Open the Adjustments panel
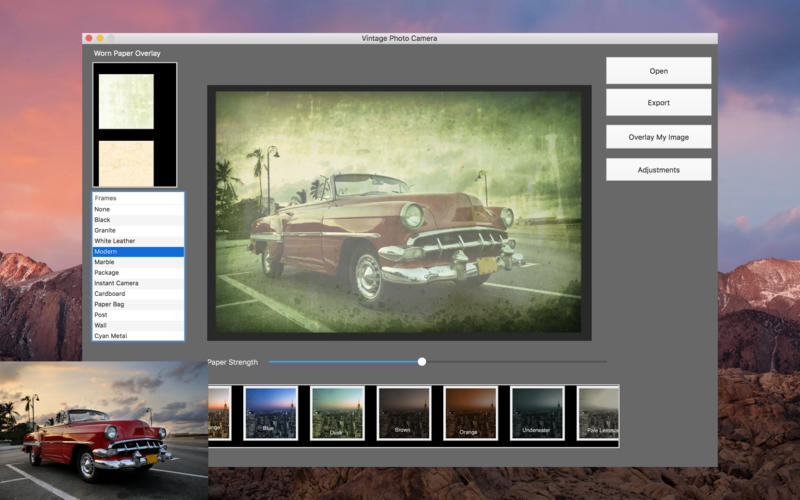Viewport: 800px width, 500px height. (x=658, y=169)
